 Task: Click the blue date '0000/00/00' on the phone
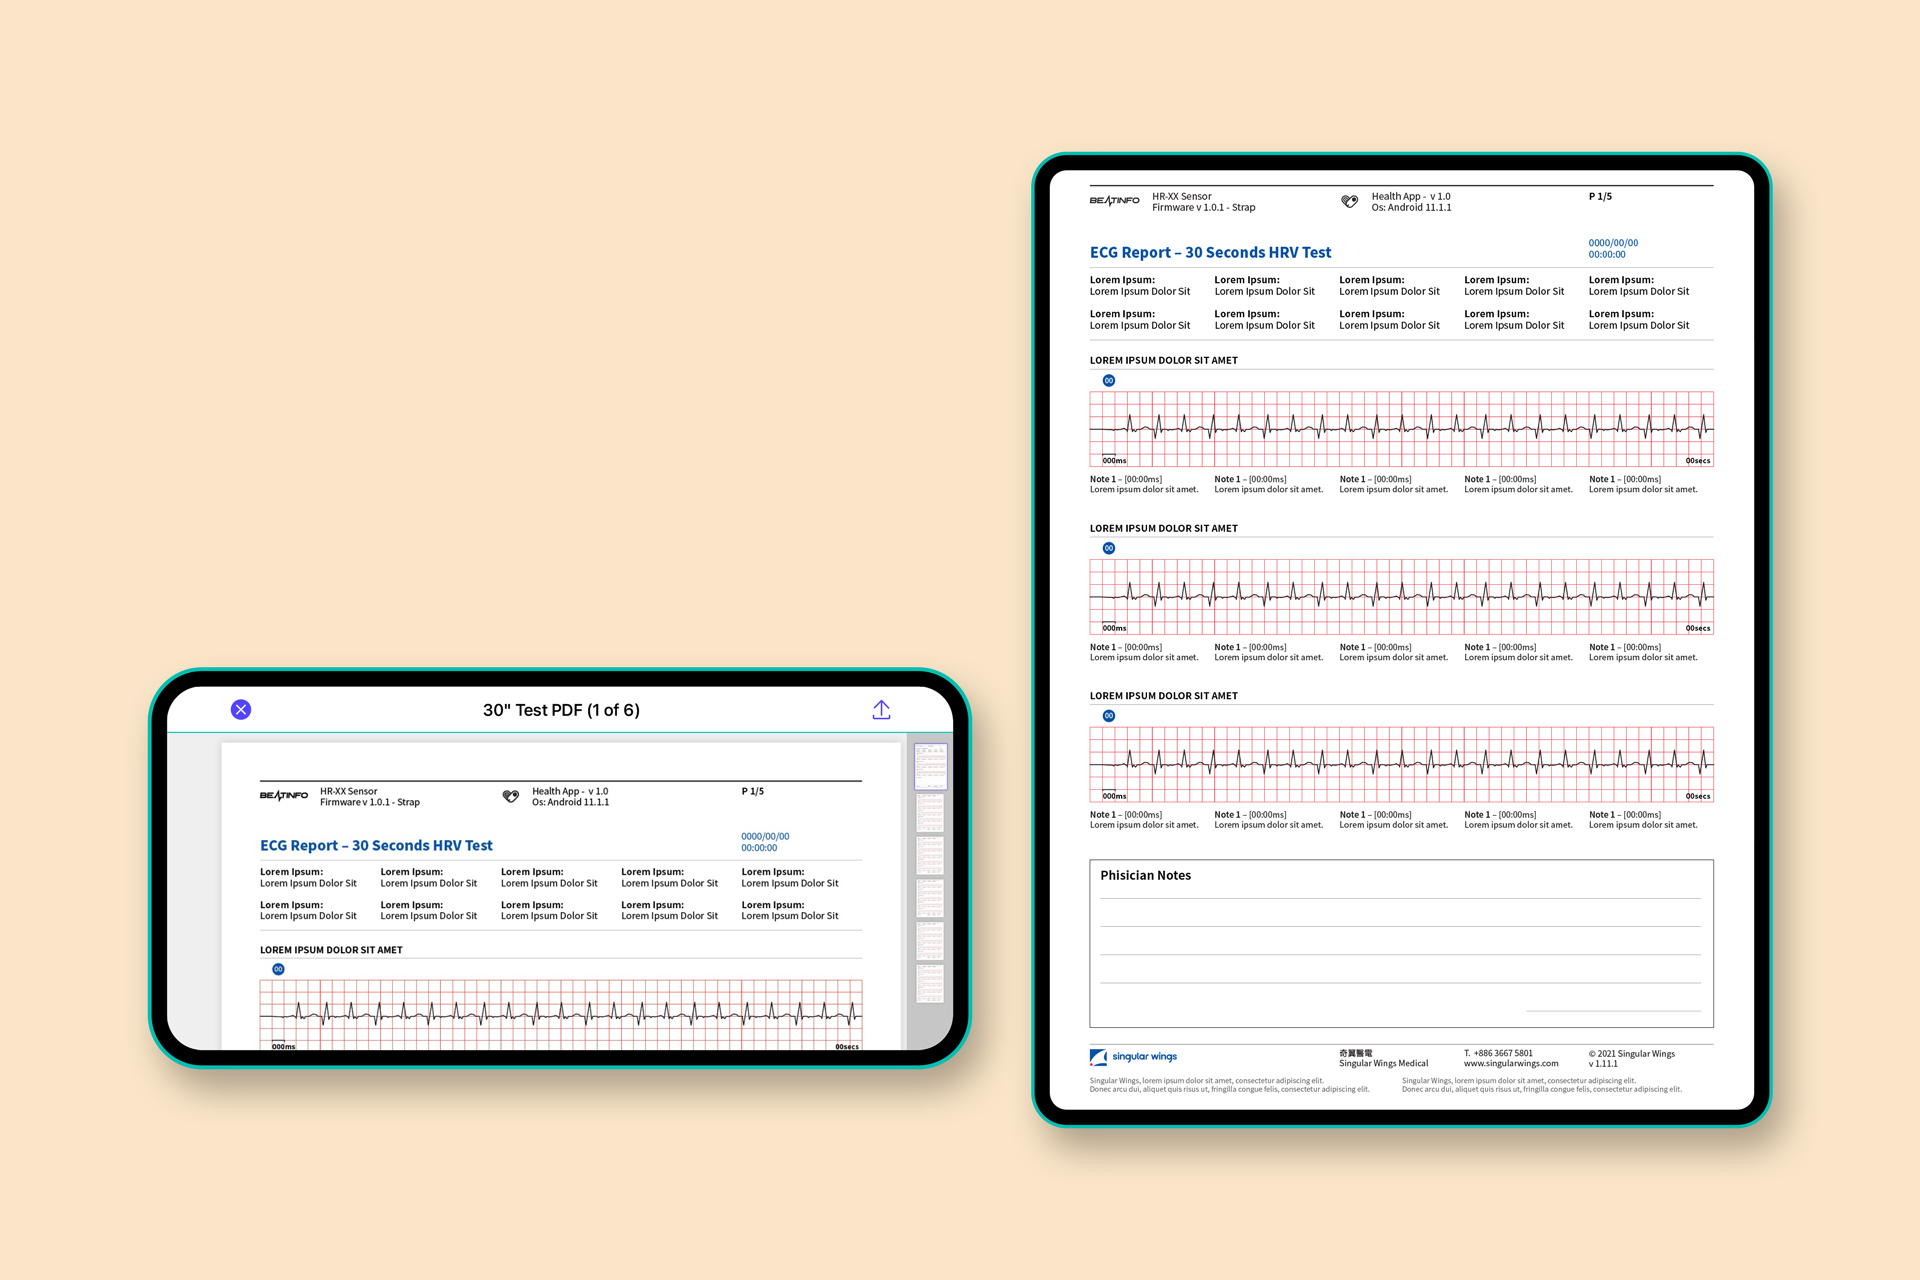765,836
